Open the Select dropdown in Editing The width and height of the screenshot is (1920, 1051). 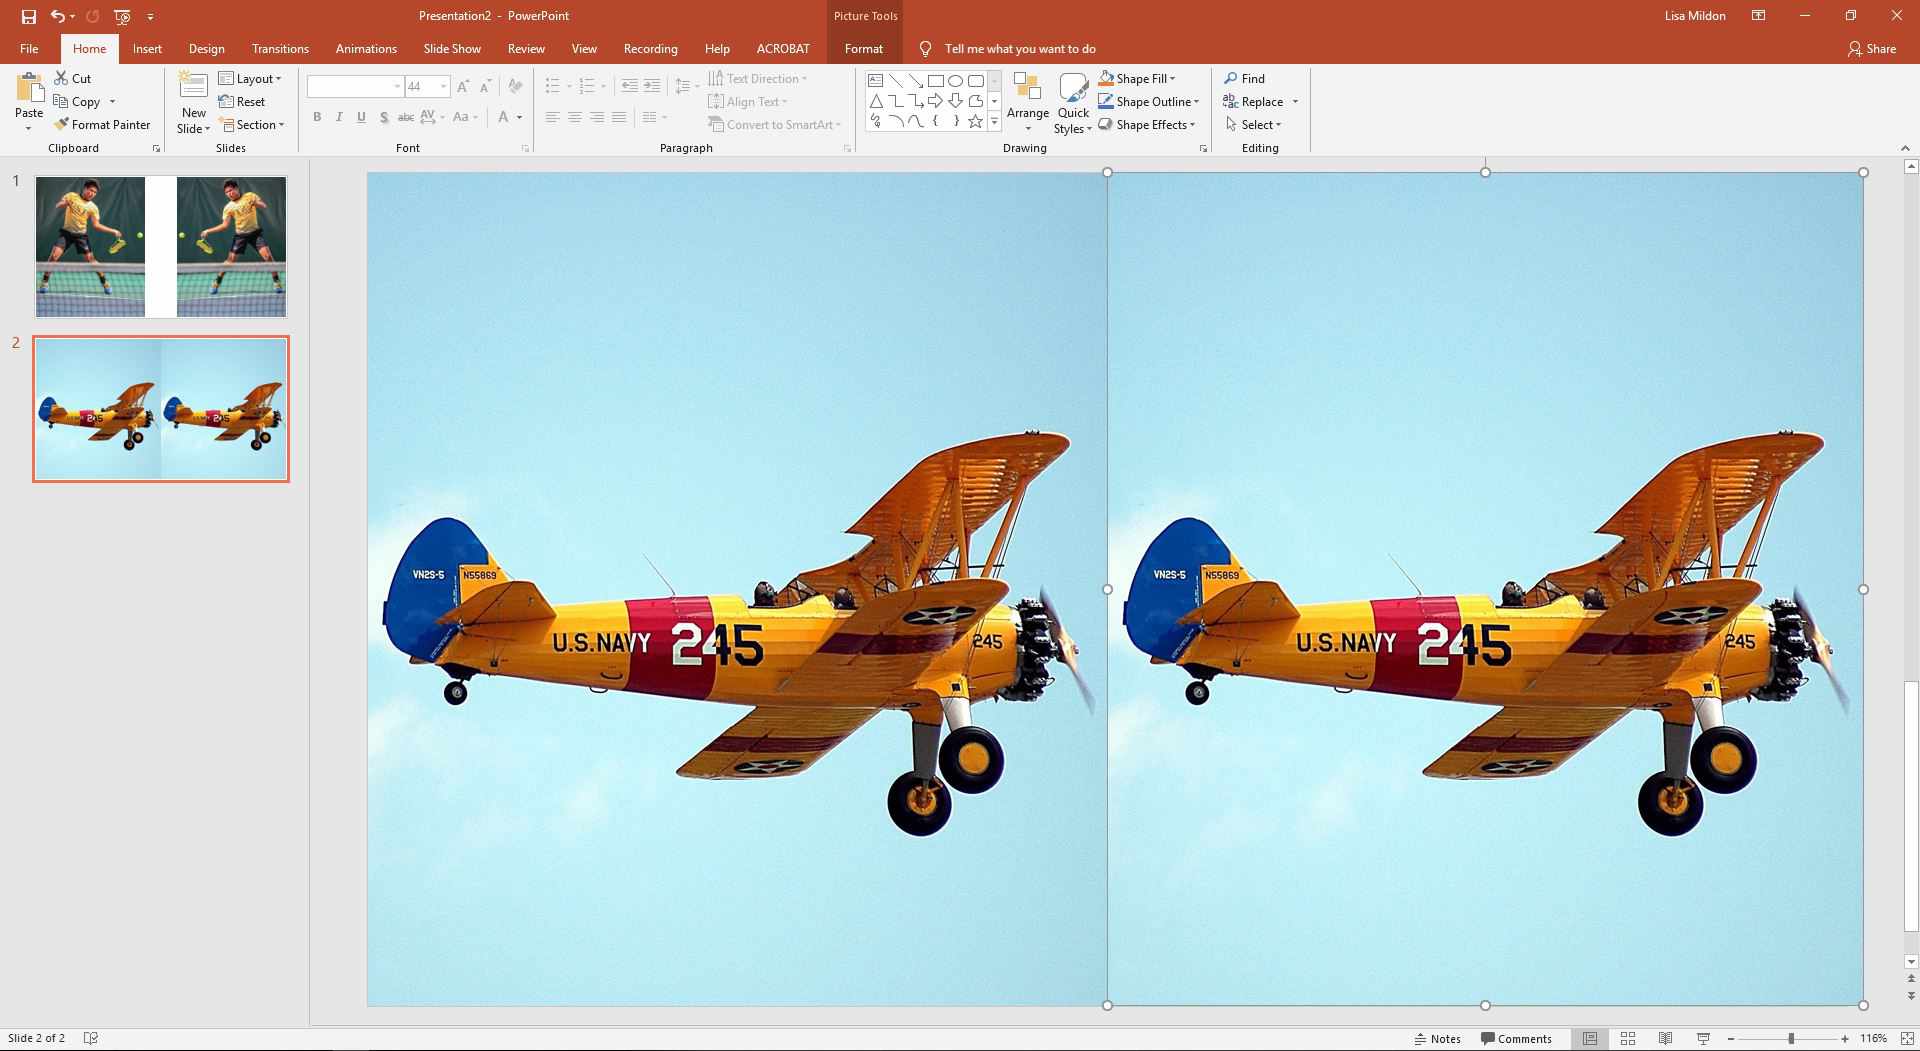[x=1253, y=125]
